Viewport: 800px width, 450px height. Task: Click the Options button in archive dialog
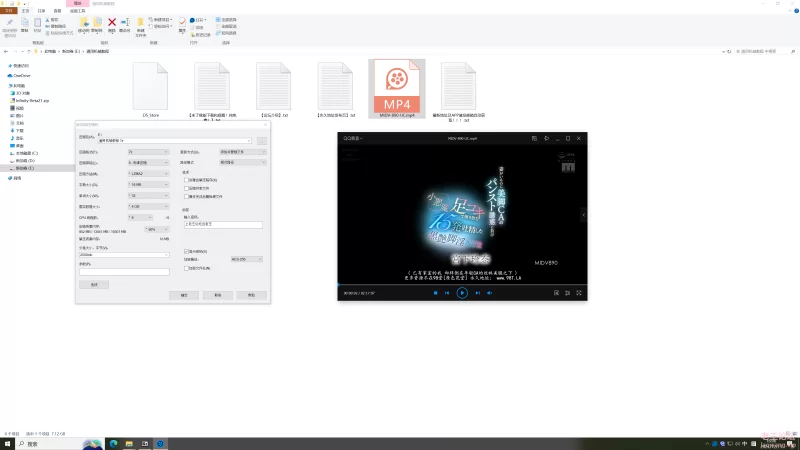(94, 285)
